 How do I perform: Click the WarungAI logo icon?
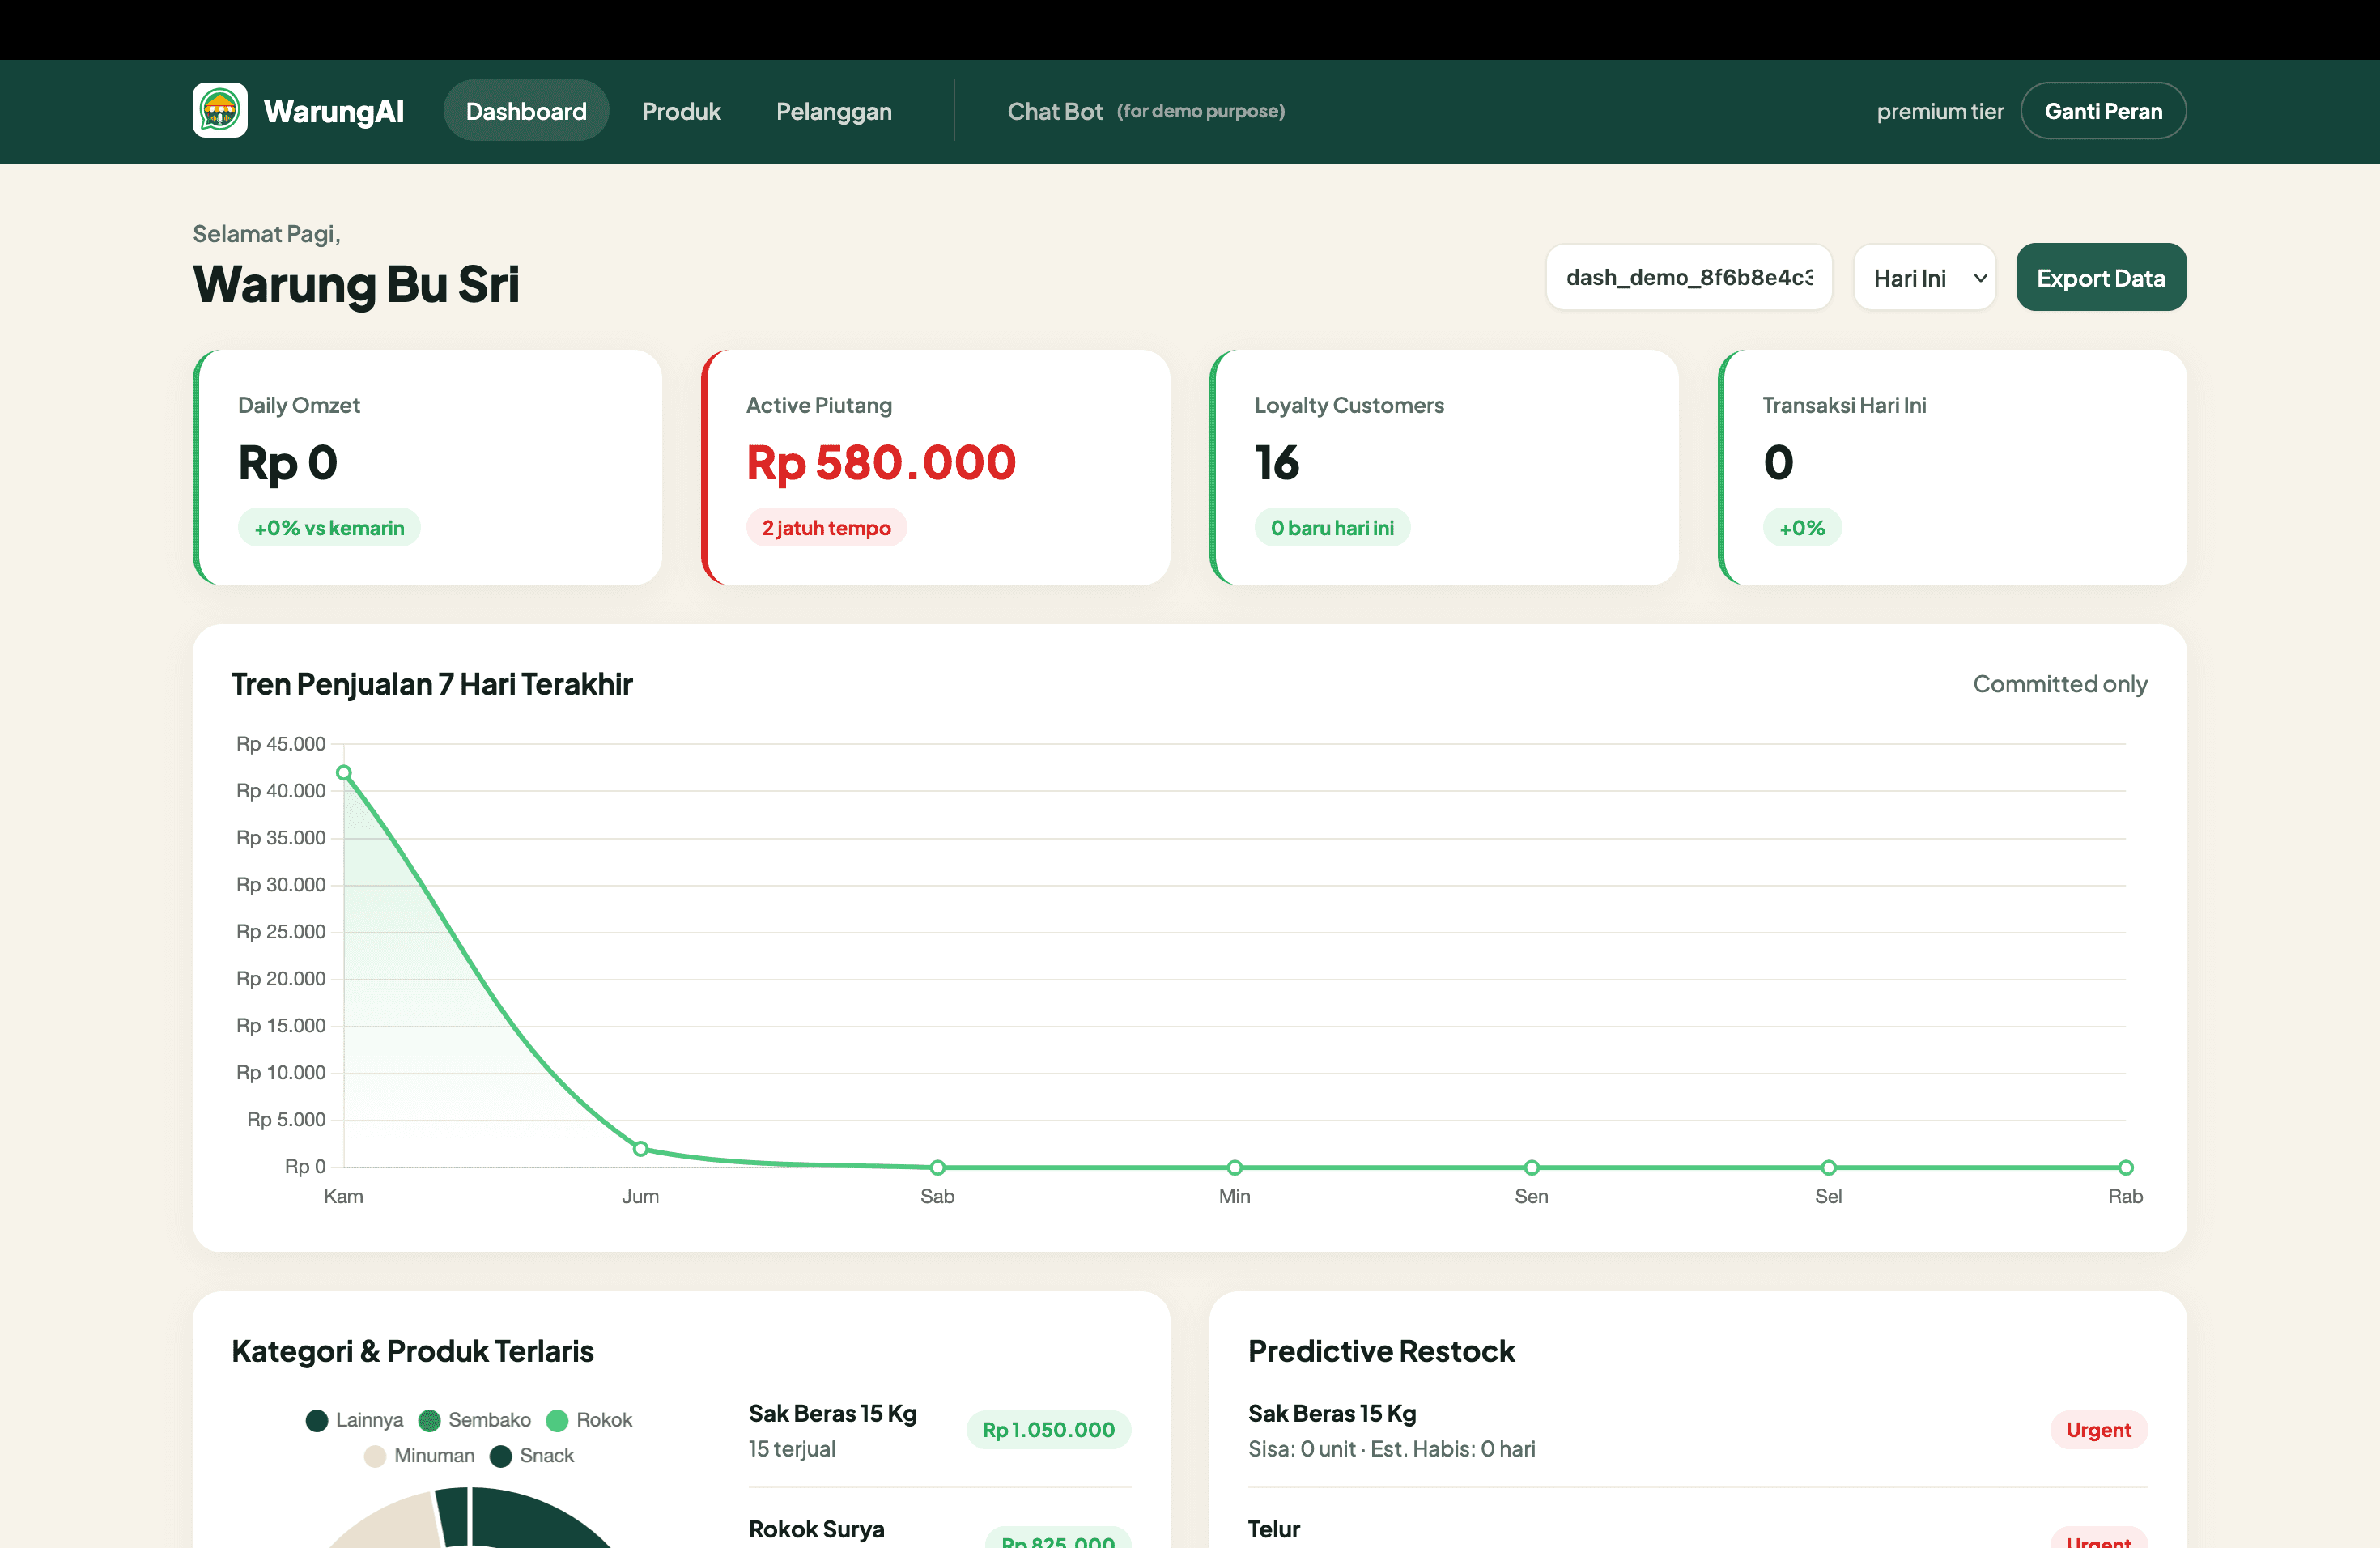click(x=220, y=110)
